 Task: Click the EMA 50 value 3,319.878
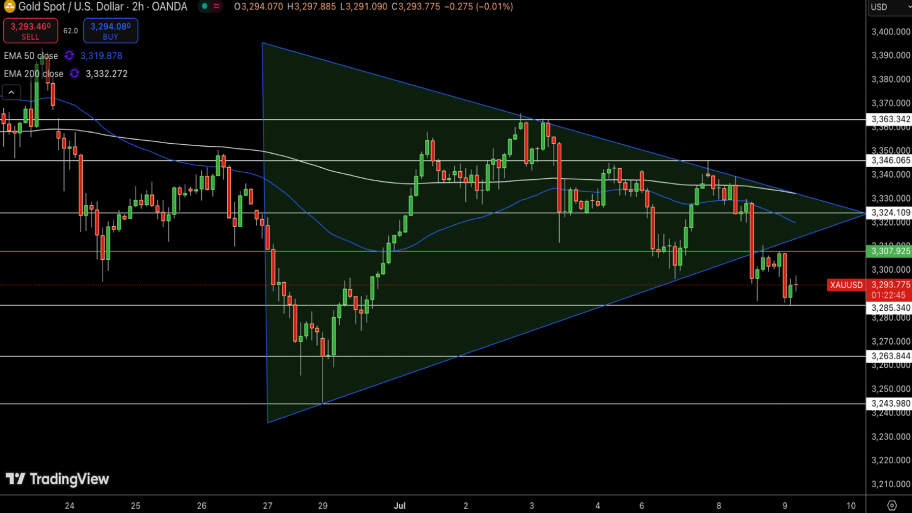pyautogui.click(x=101, y=56)
